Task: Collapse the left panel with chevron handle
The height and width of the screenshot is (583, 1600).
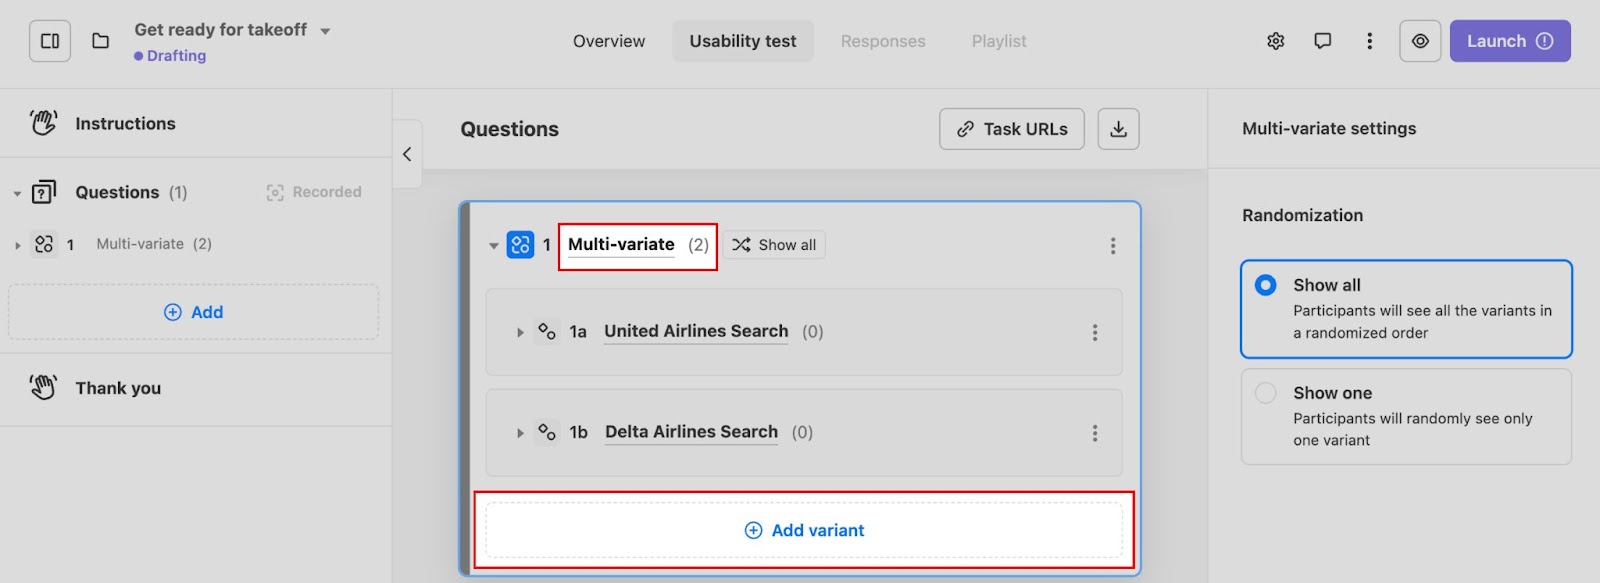Action: click(407, 154)
